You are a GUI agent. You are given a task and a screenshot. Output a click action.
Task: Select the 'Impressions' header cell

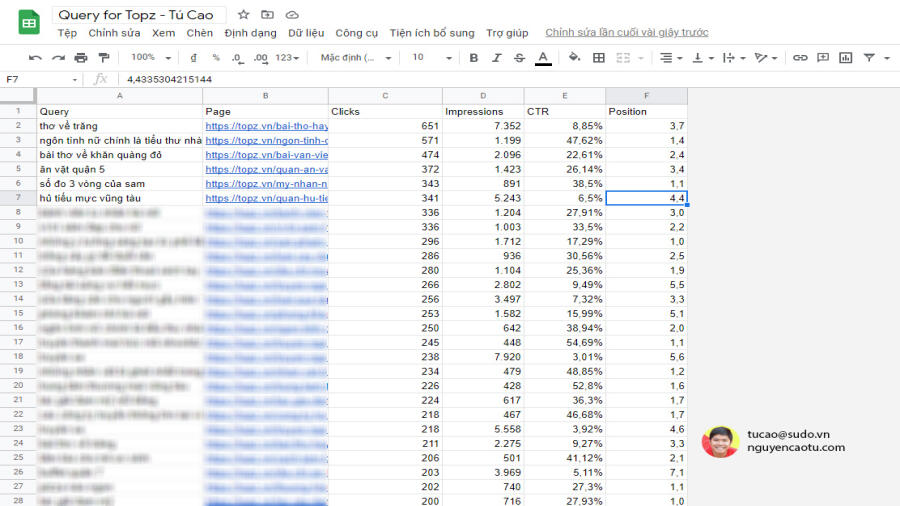(483, 111)
